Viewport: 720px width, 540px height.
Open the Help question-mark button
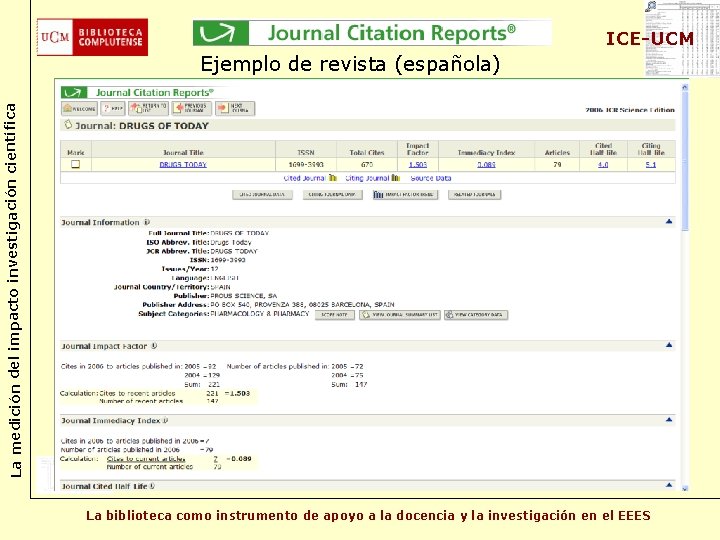[x=112, y=108]
